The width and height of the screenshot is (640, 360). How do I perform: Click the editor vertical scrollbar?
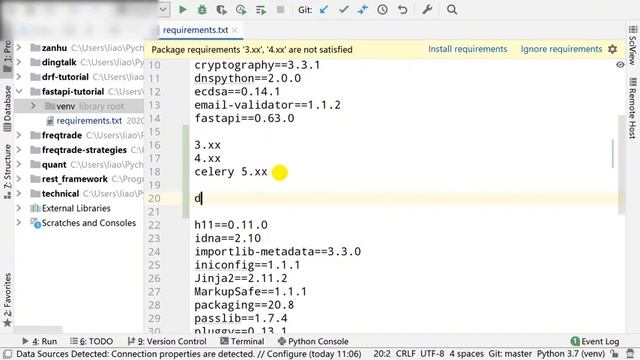[x=622, y=164]
